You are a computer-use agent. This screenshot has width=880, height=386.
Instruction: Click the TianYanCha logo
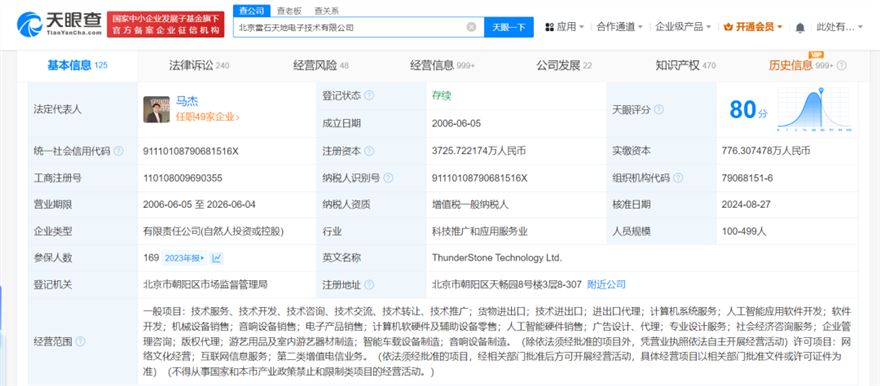tap(59, 24)
